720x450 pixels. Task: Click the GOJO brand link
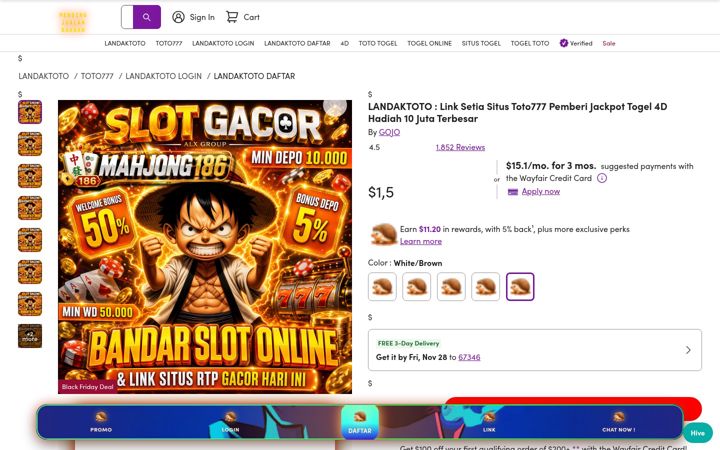[389, 132]
